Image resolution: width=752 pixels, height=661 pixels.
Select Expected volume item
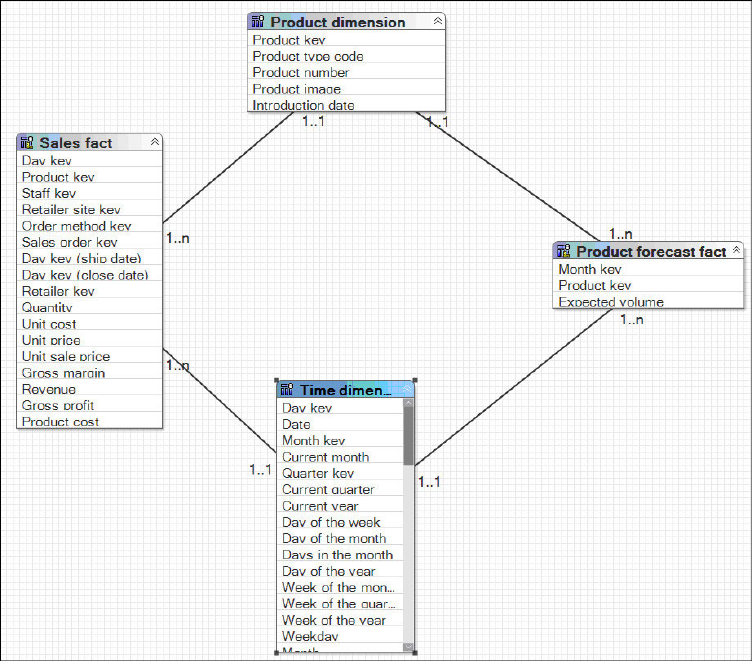point(648,302)
